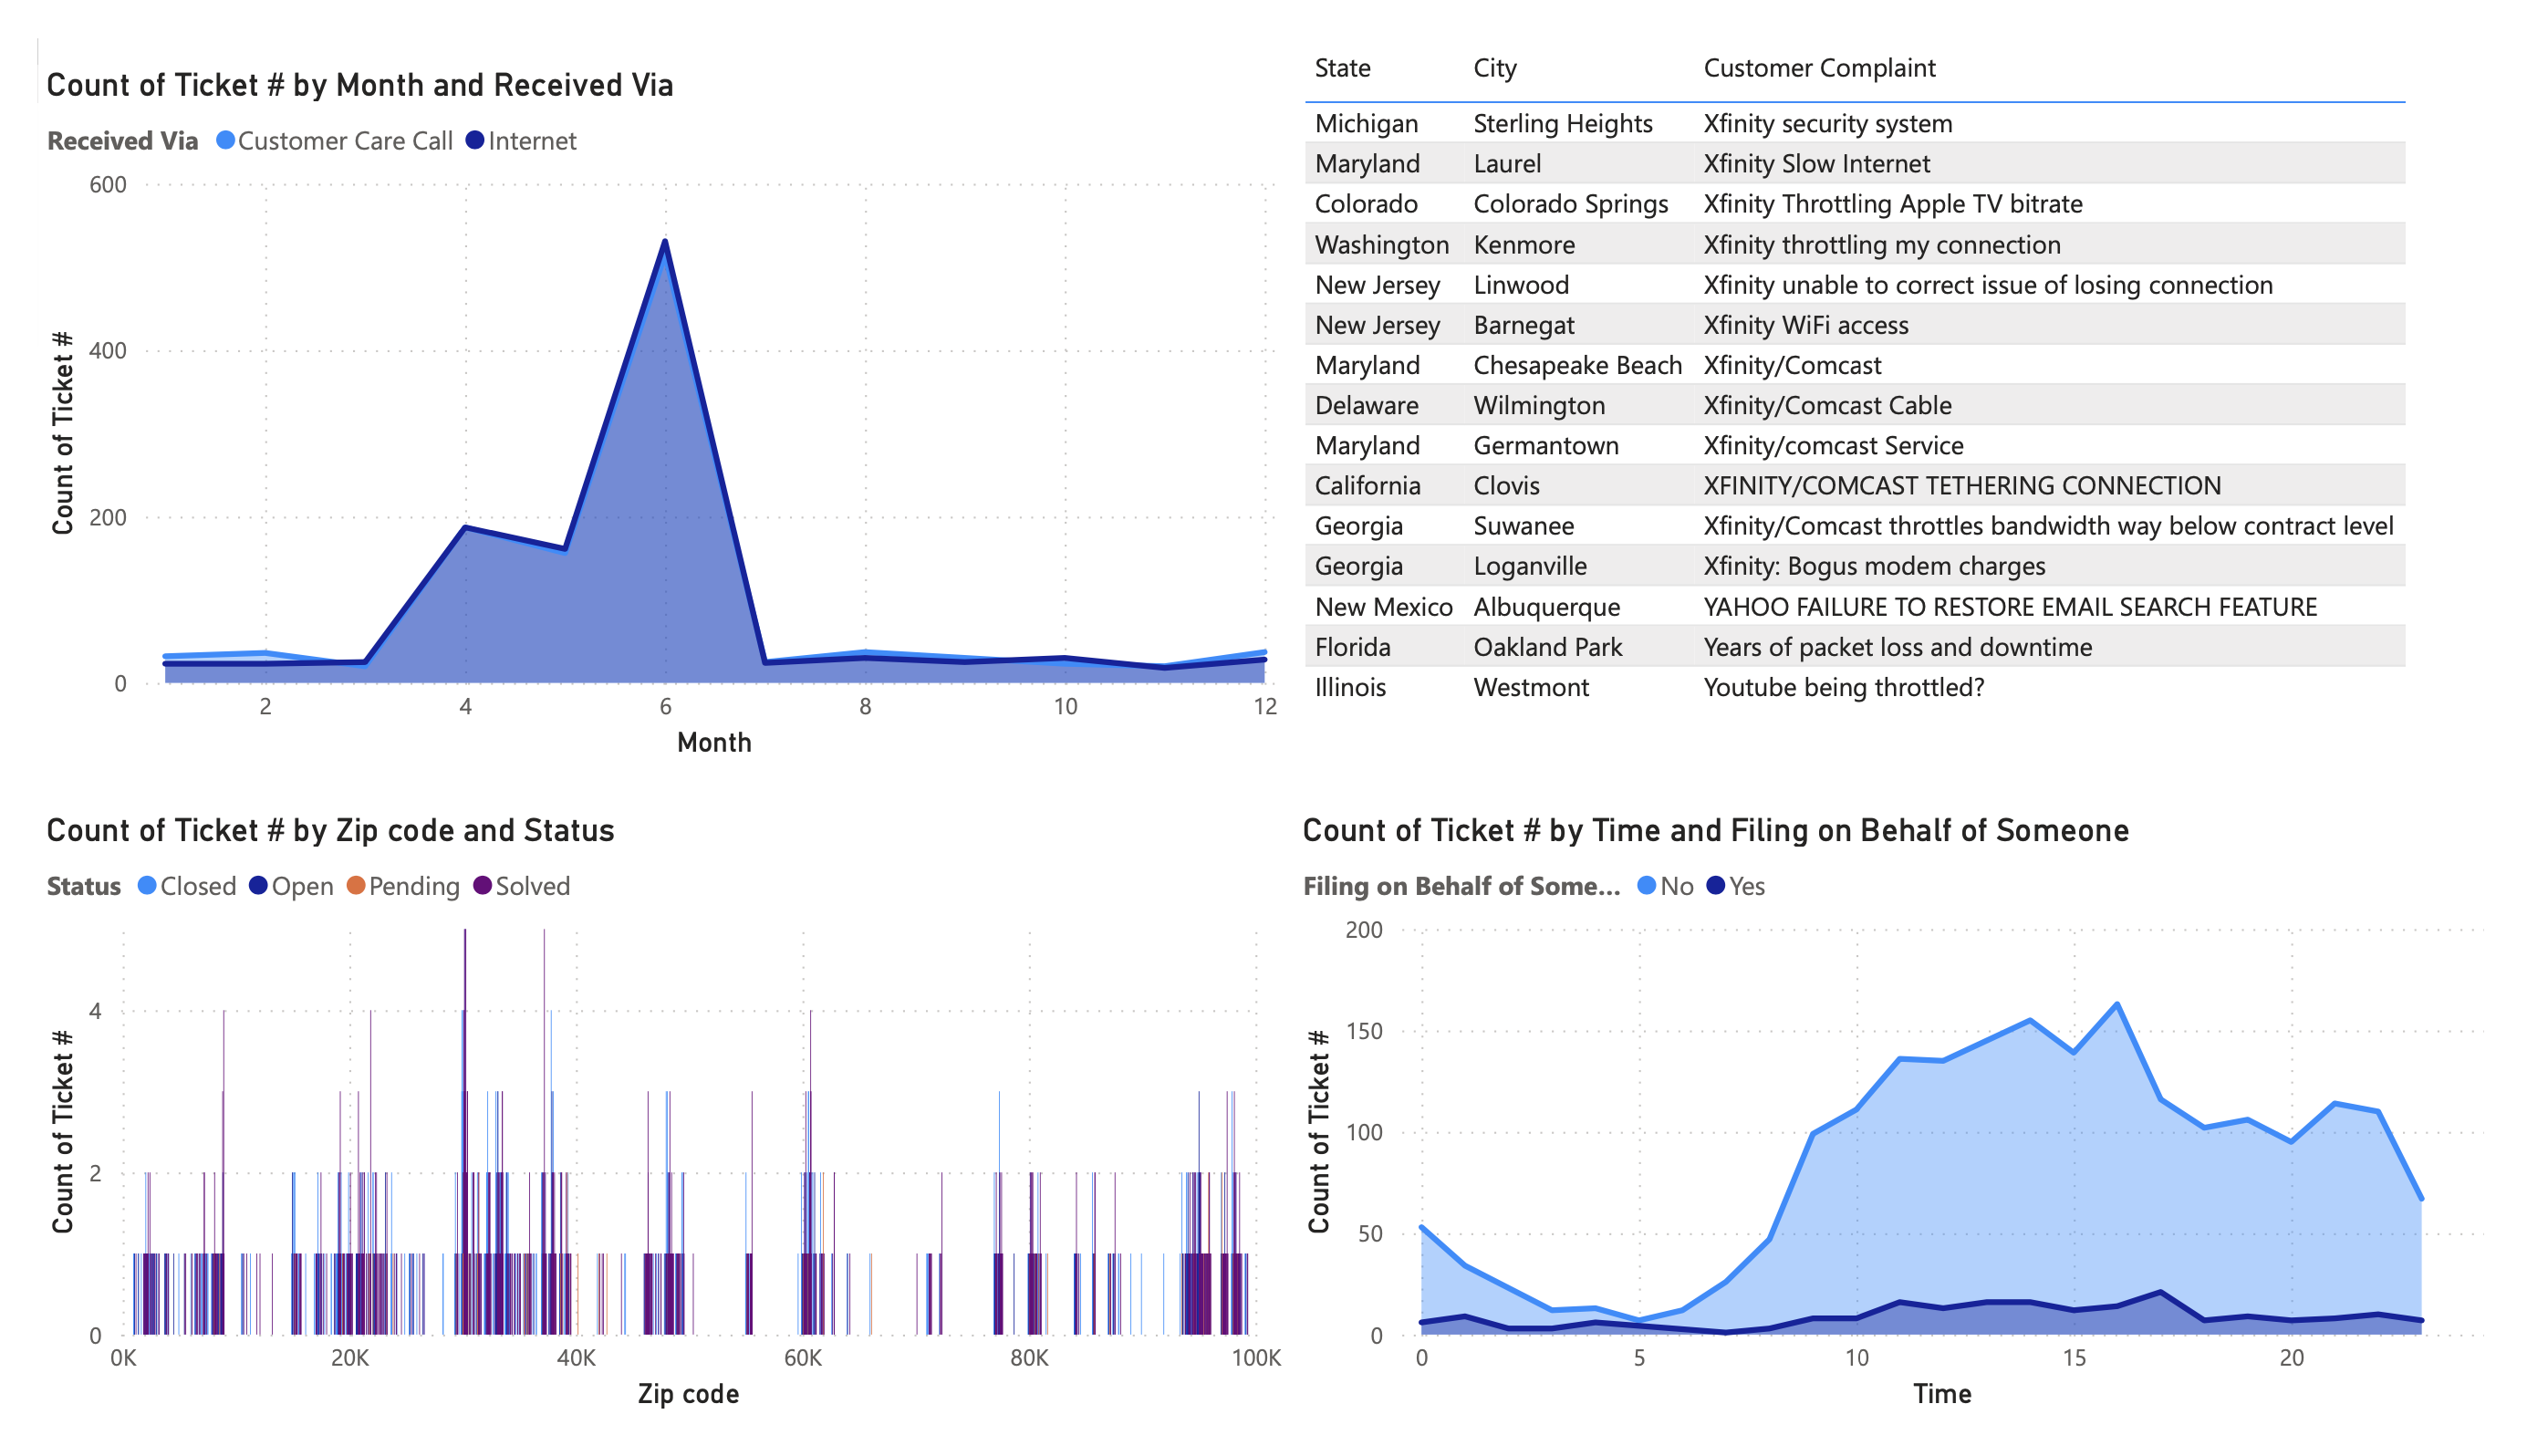Select the Westmont Illinois table row
The image size is (2527, 1456).
[1530, 688]
